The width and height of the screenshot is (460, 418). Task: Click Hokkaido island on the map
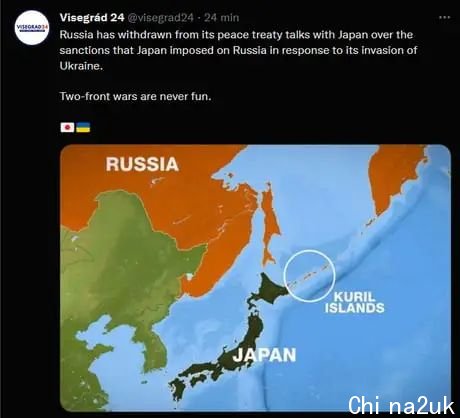click(x=272, y=289)
